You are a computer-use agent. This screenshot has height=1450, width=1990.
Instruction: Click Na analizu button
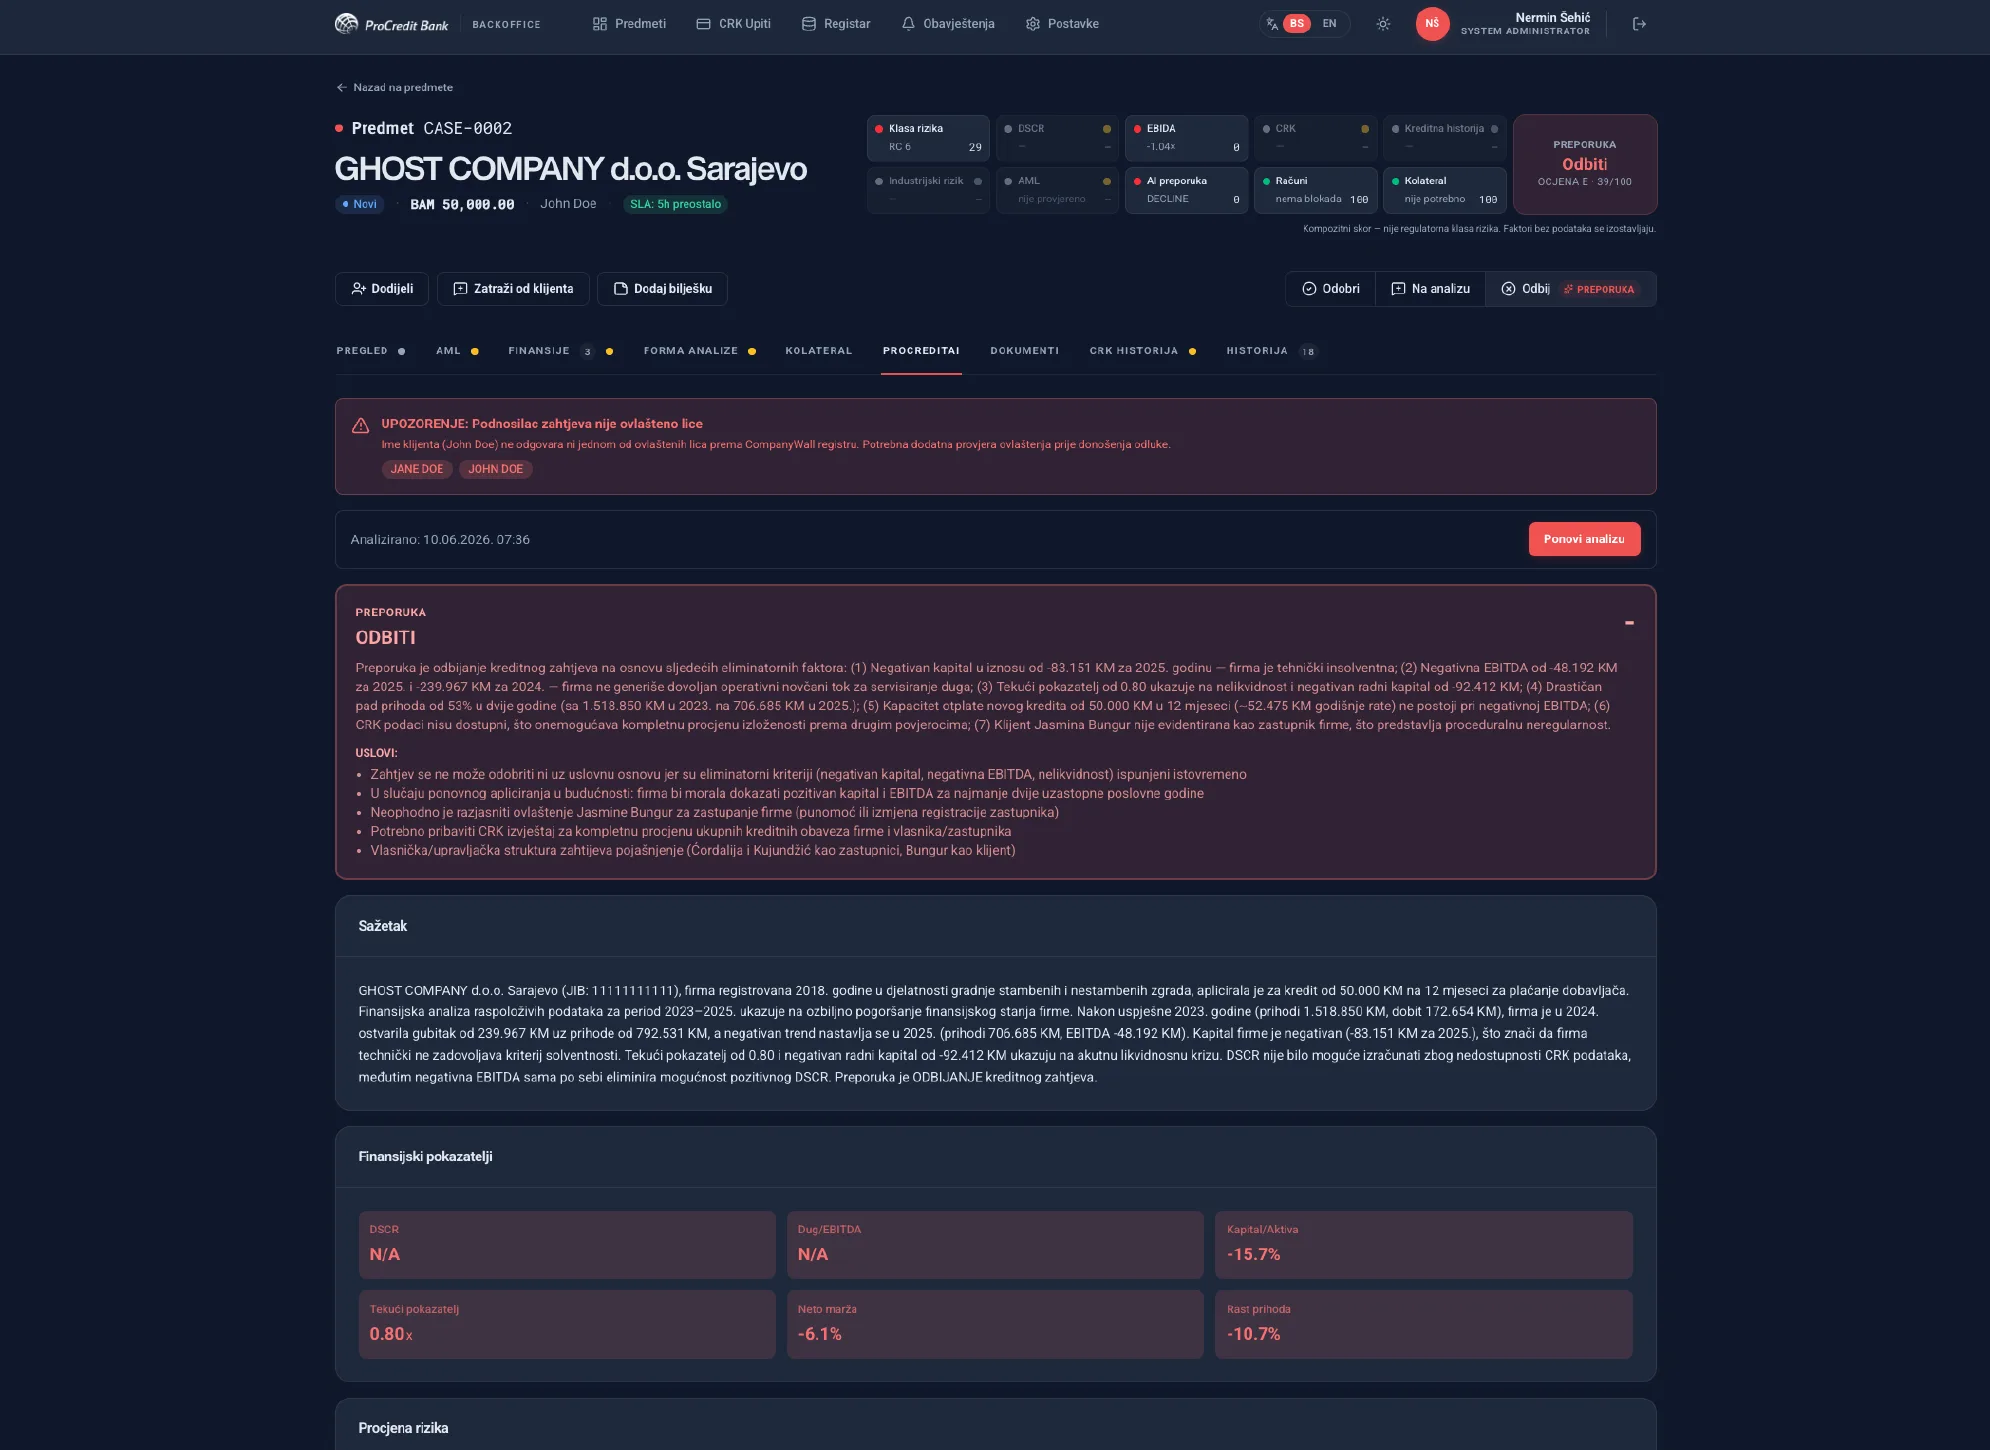(x=1430, y=289)
